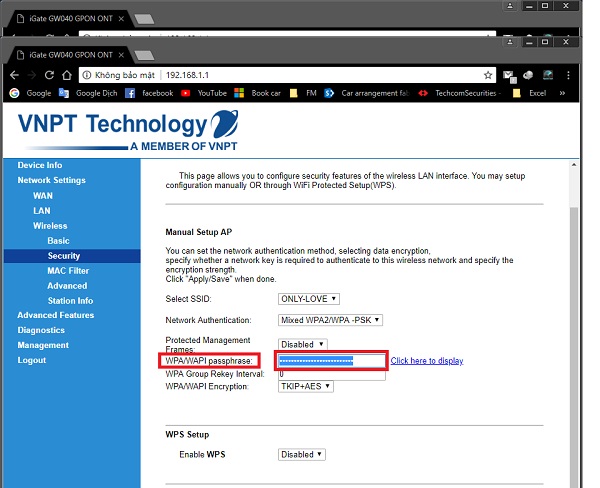Open the MAC Filter page
Image resolution: width=600 pixels, height=488 pixels.
pos(68,271)
